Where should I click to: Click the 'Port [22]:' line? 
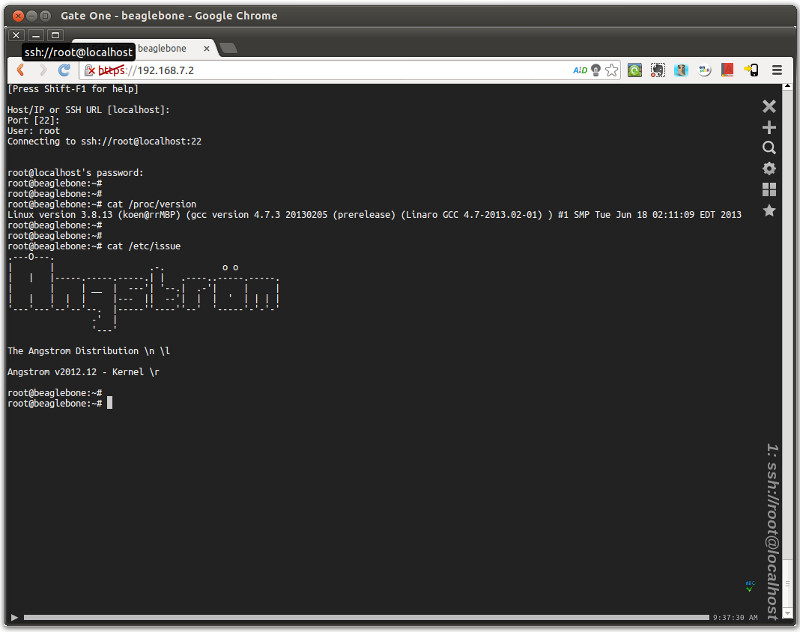click(x=34, y=120)
